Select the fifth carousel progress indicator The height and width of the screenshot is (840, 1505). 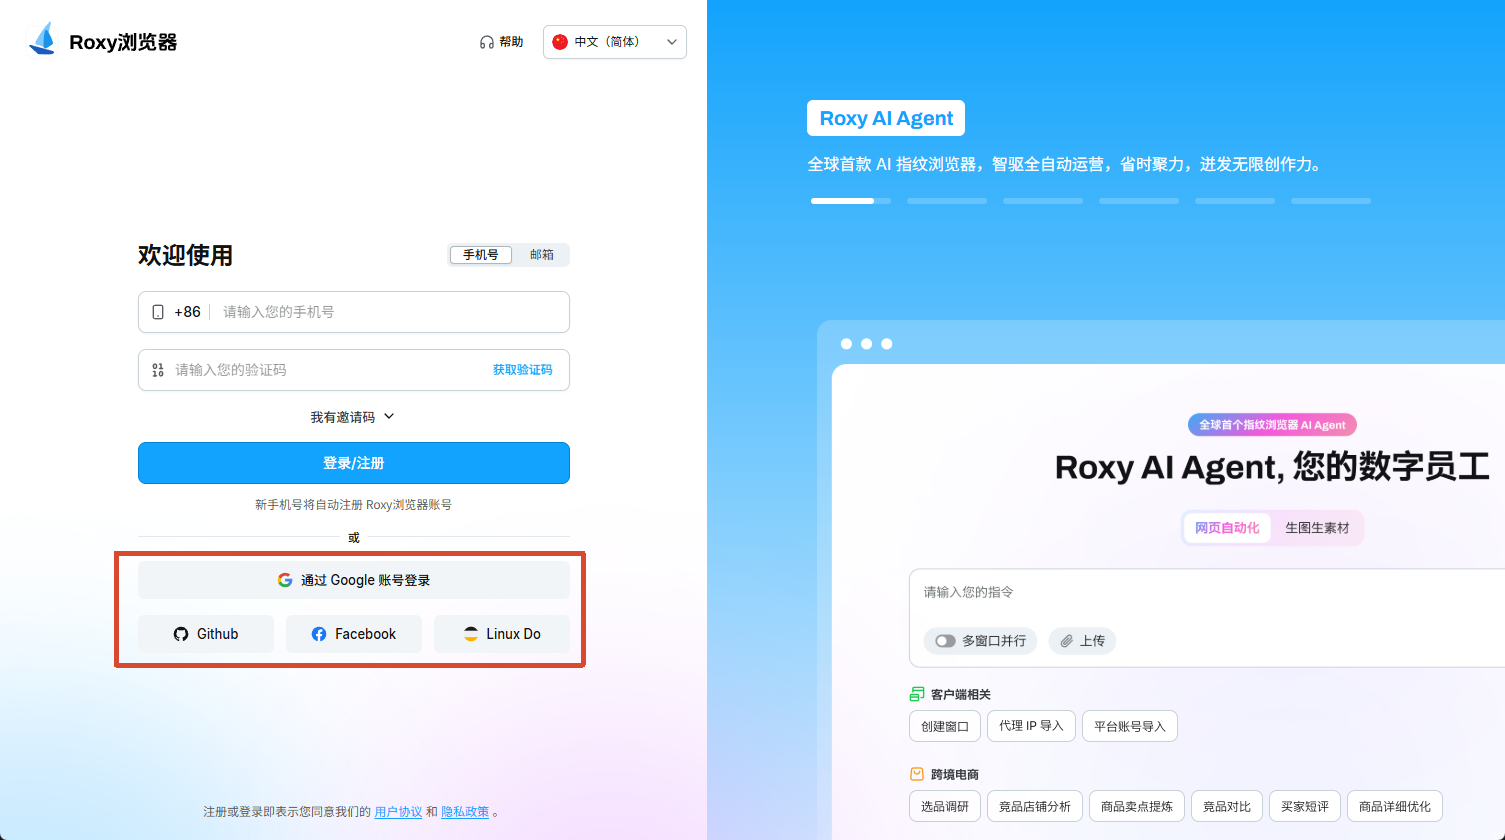pos(1235,201)
